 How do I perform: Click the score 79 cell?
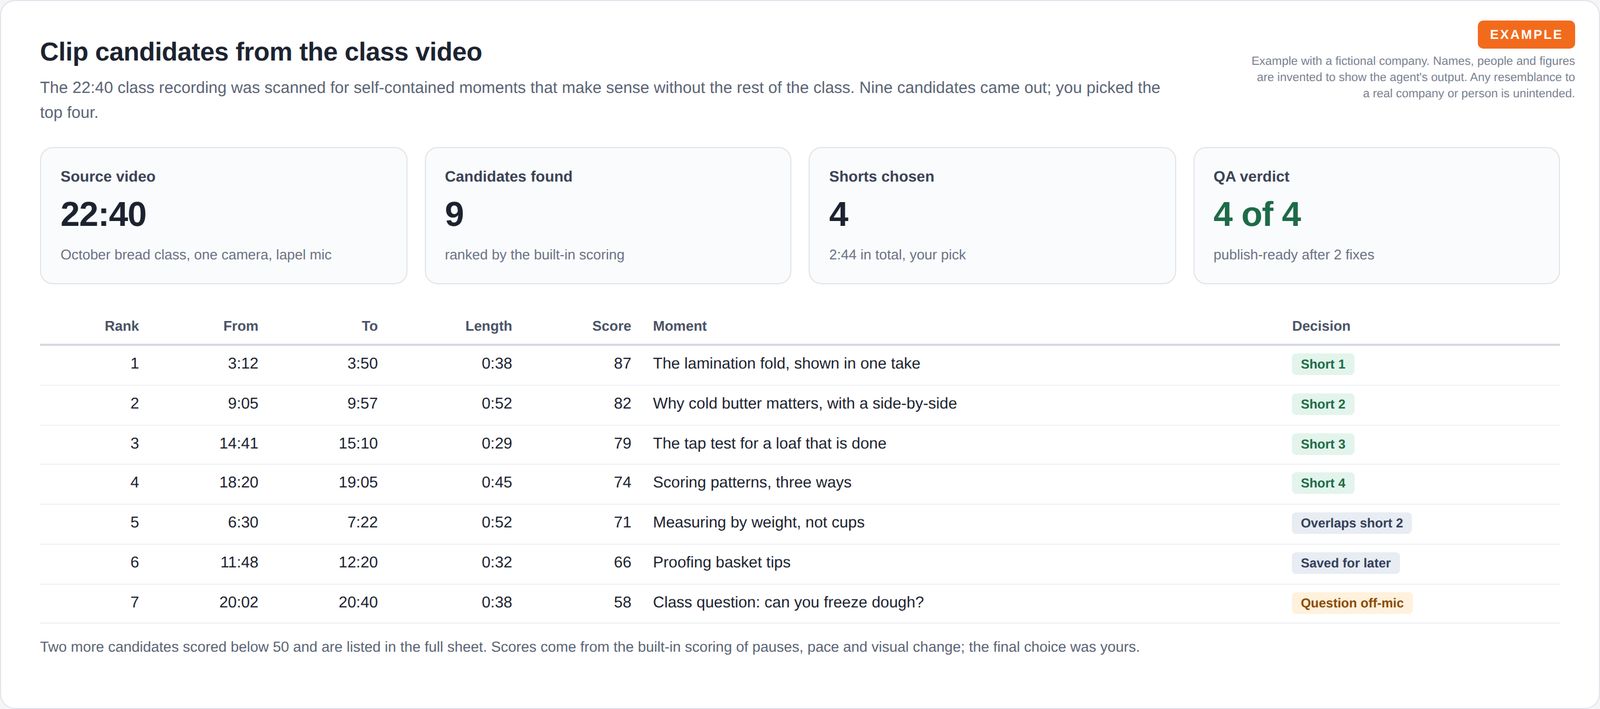click(x=623, y=444)
